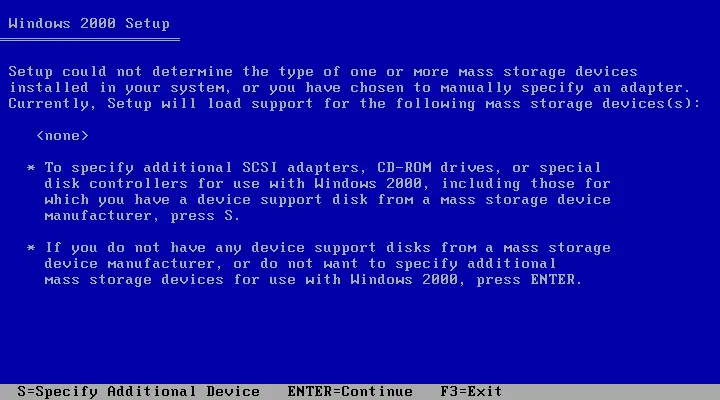The image size is (720, 400).
Task: Click "disk controllers" in the first bullet
Action: [x=116, y=184]
